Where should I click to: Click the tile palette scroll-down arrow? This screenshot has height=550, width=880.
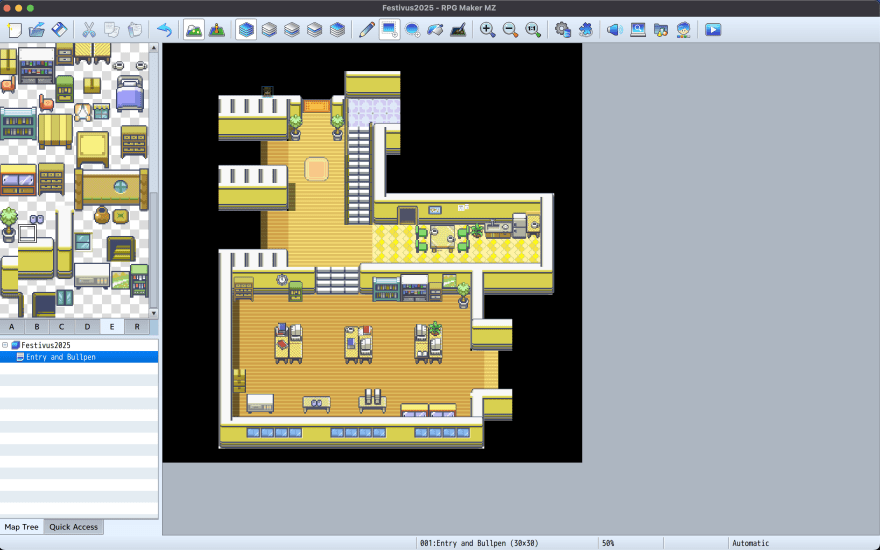(x=153, y=314)
